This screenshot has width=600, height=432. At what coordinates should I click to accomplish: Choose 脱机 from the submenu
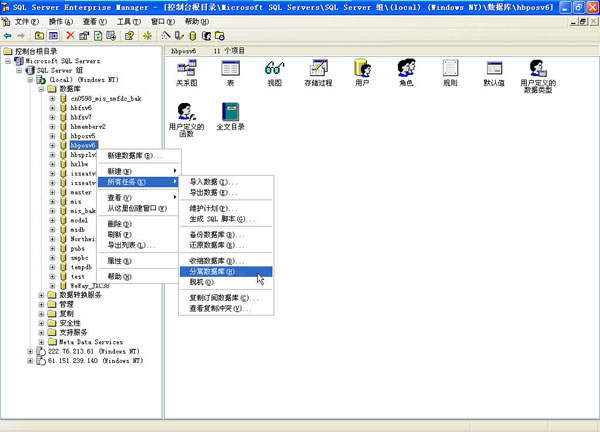[226, 282]
